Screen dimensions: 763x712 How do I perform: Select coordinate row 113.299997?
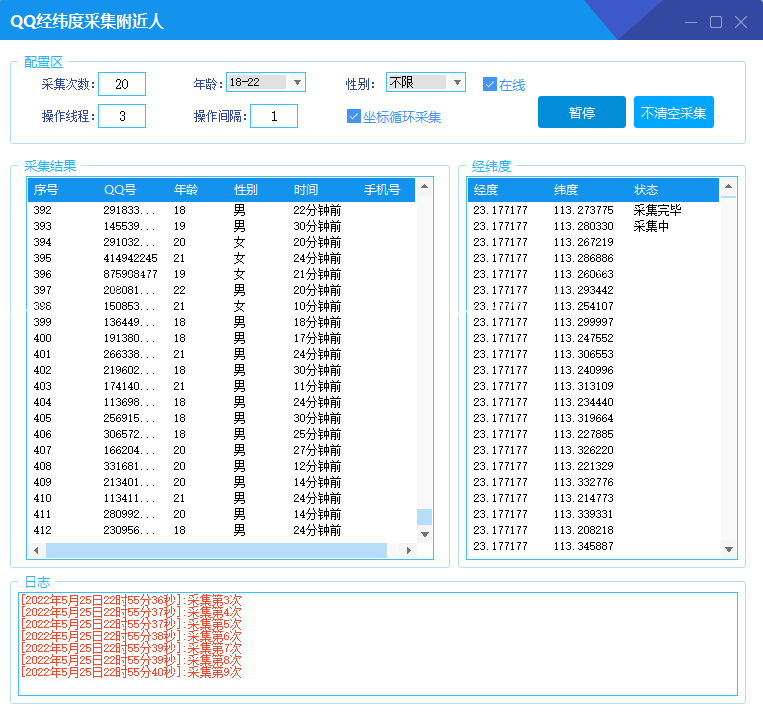(593, 322)
